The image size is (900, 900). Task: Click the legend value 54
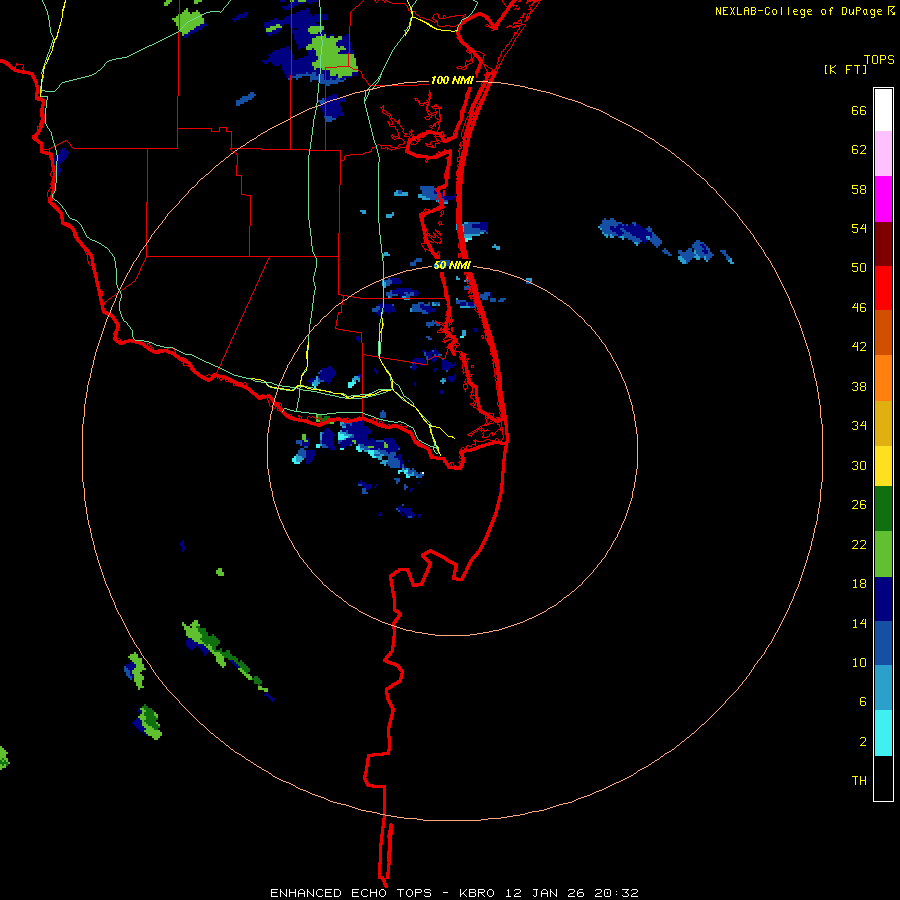(x=859, y=228)
